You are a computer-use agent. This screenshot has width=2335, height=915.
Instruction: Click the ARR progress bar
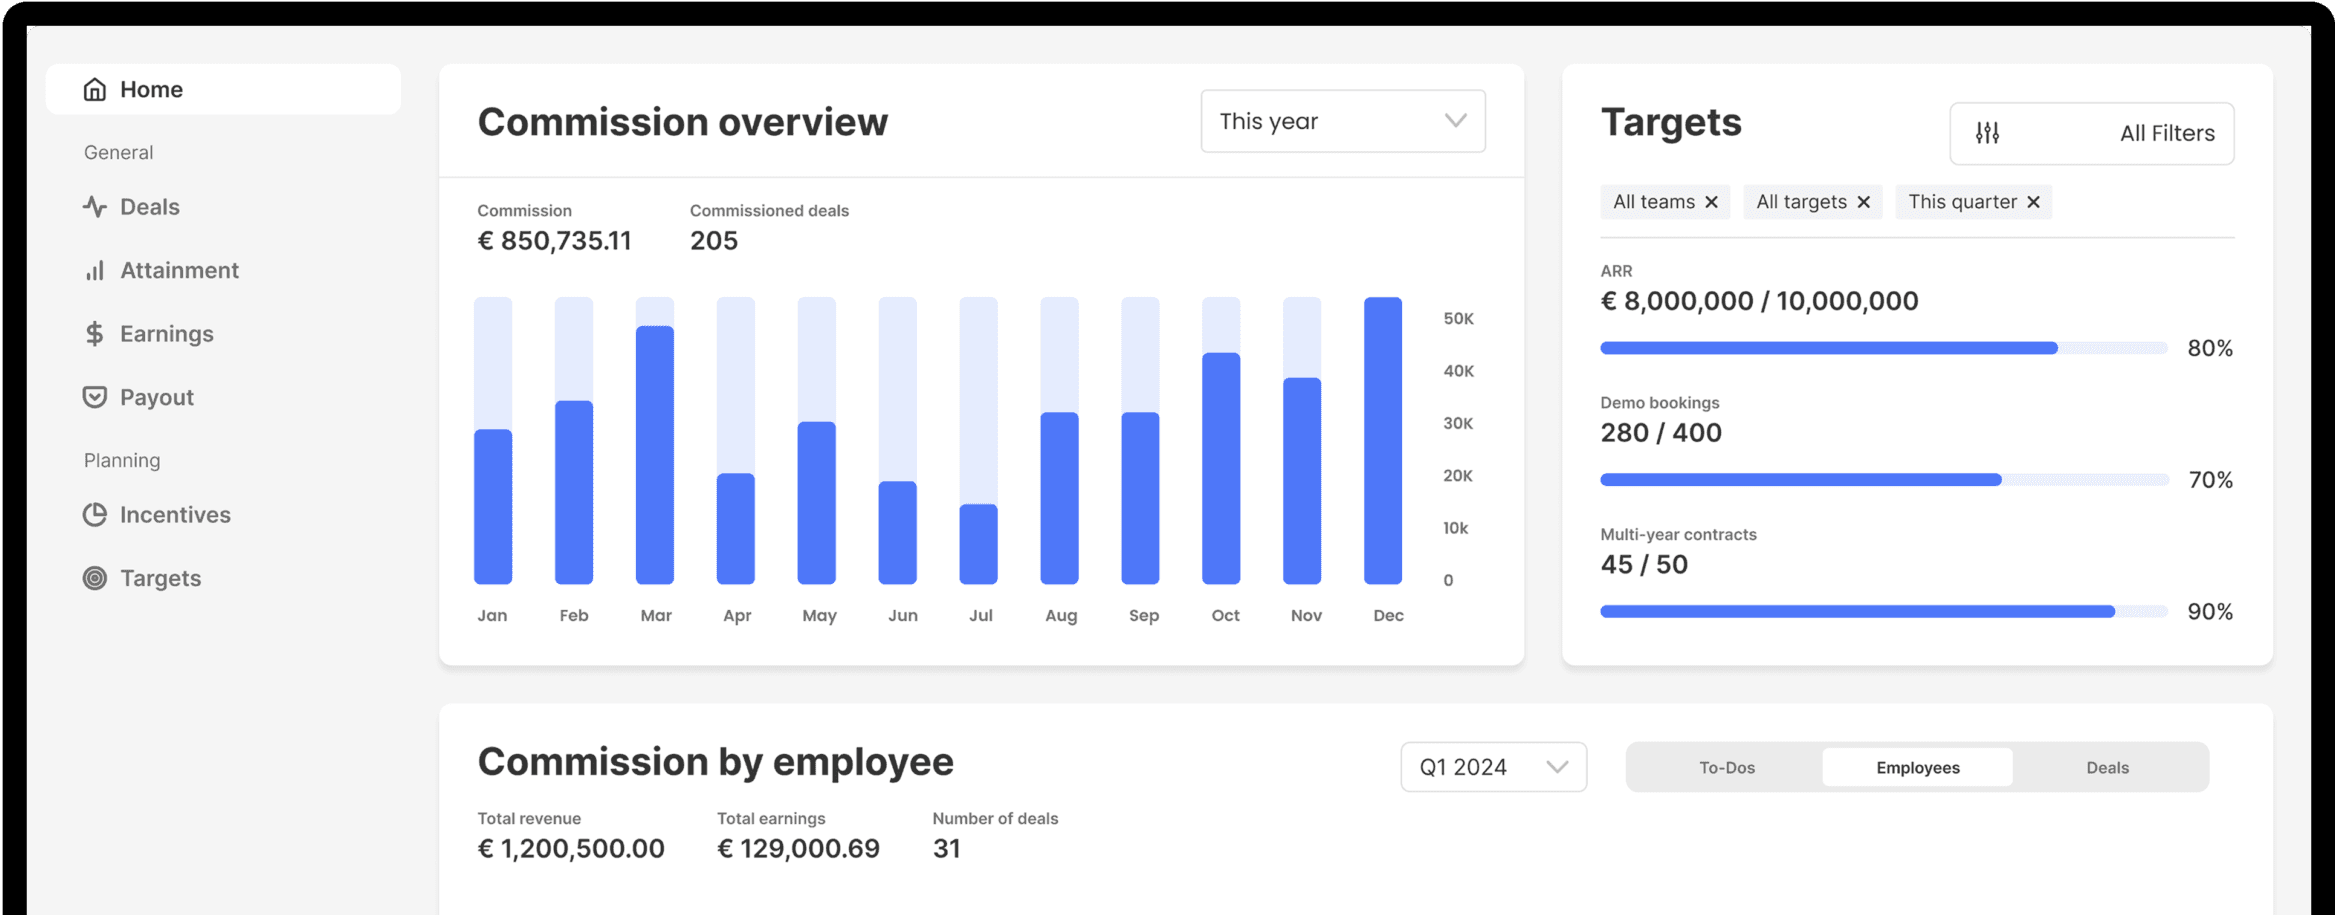coord(1883,348)
